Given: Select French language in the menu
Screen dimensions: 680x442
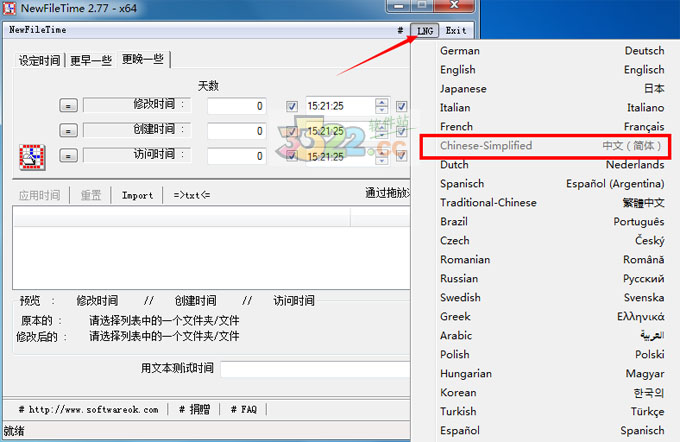Looking at the screenshot, I should coord(552,127).
